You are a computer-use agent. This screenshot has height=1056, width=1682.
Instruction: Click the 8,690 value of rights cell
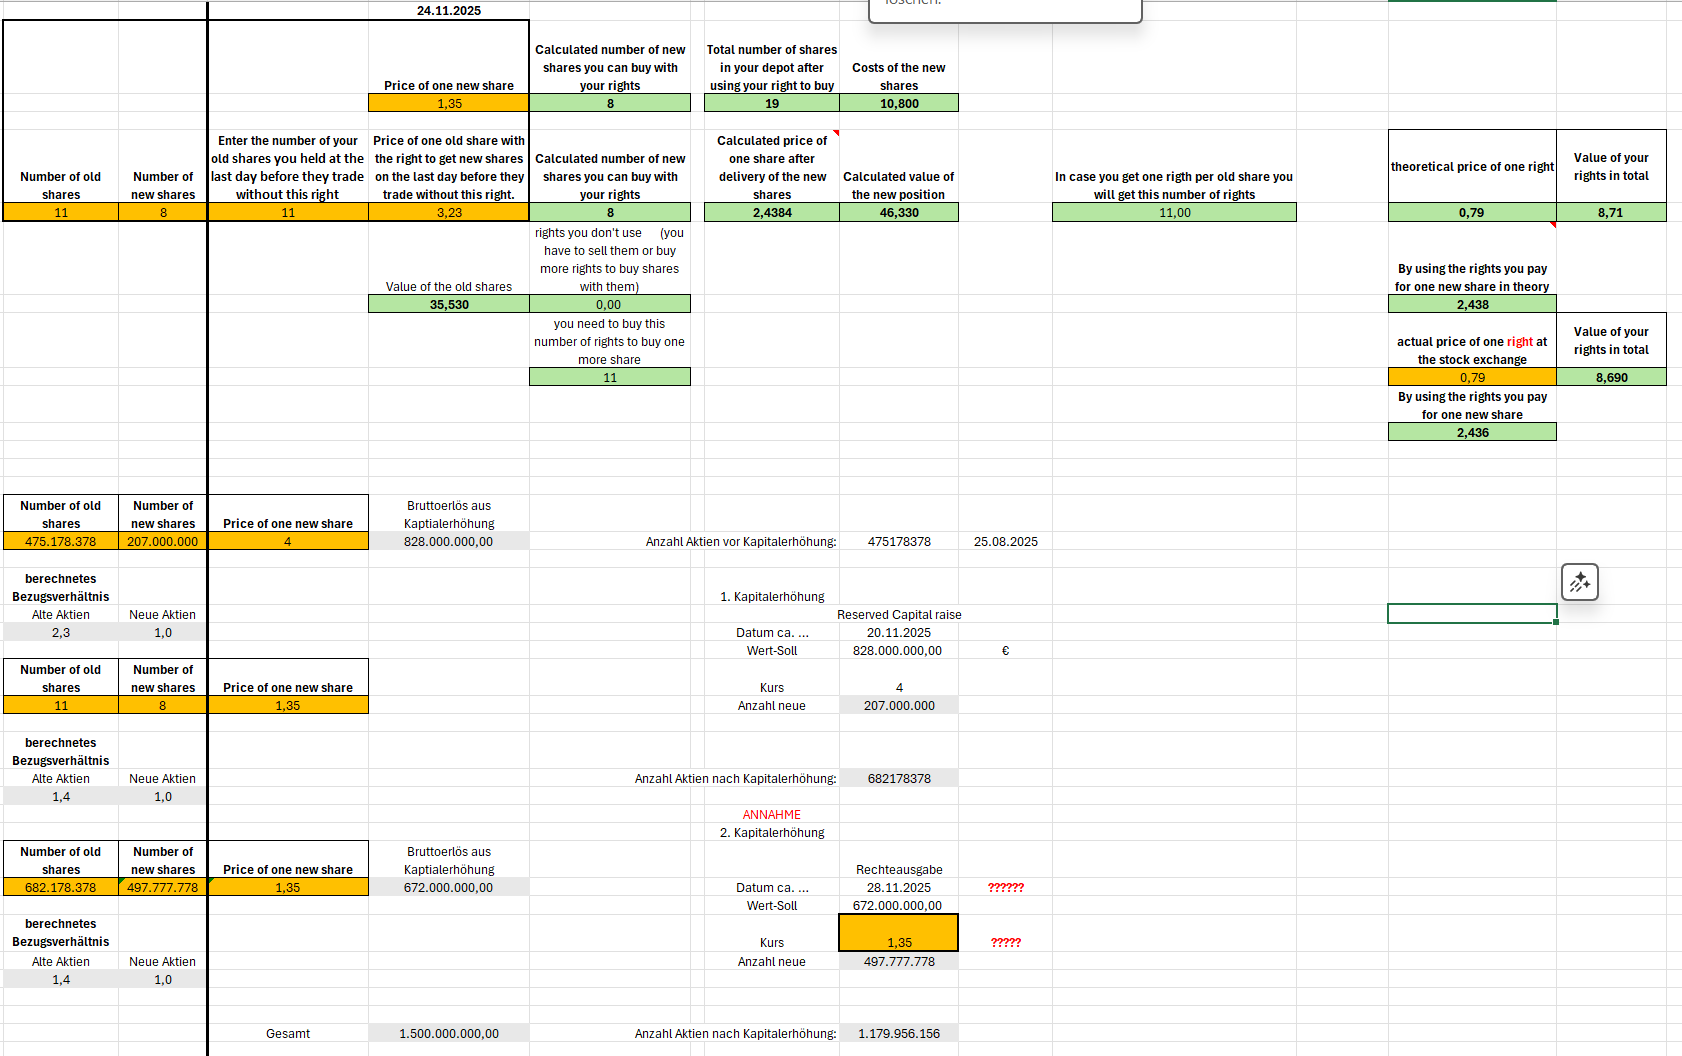pyautogui.click(x=1611, y=378)
